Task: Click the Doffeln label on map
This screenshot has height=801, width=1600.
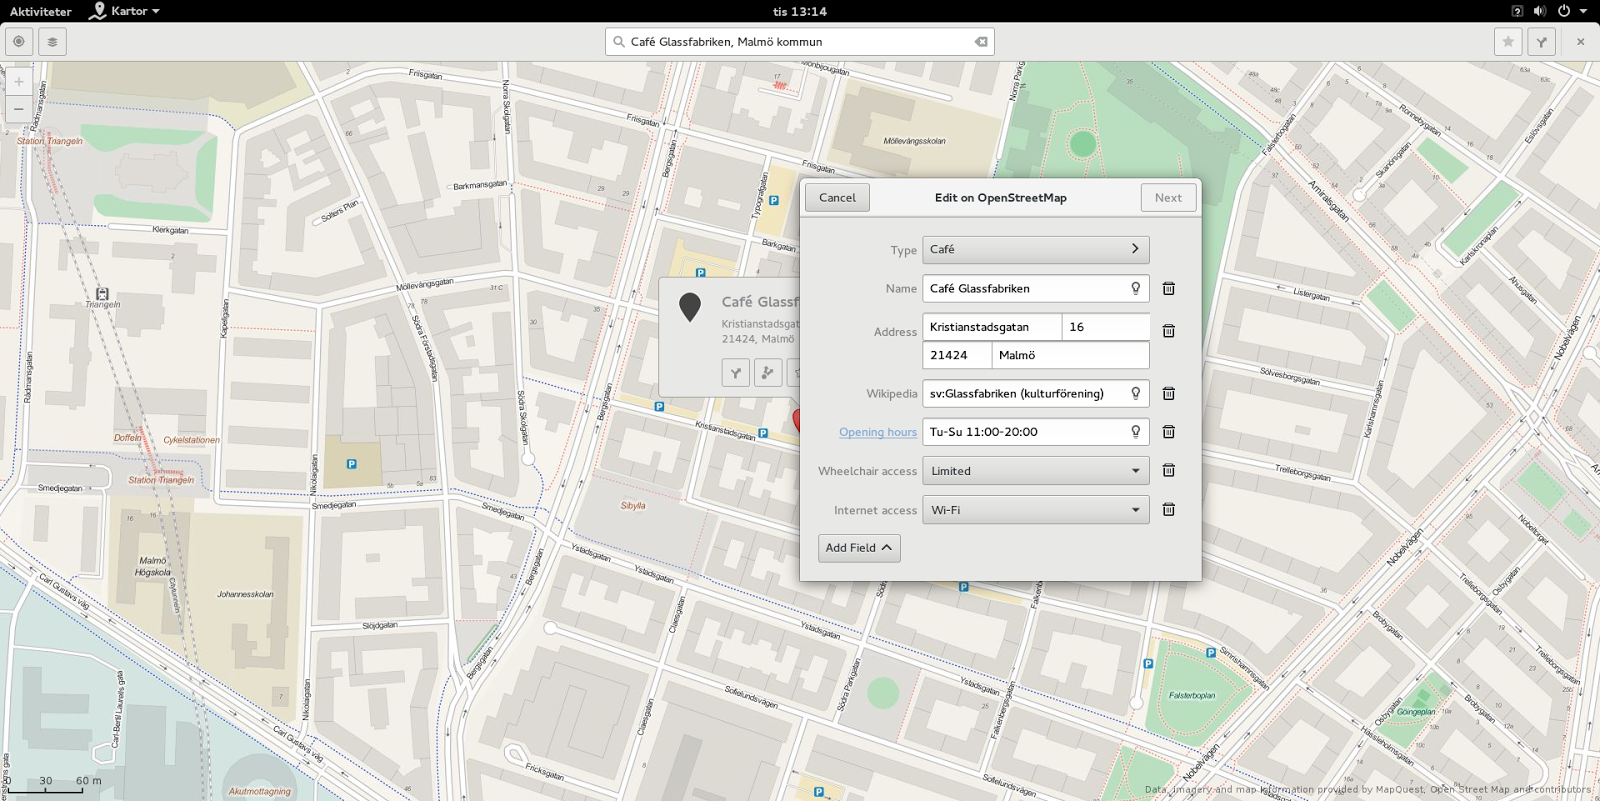Action: (127, 438)
